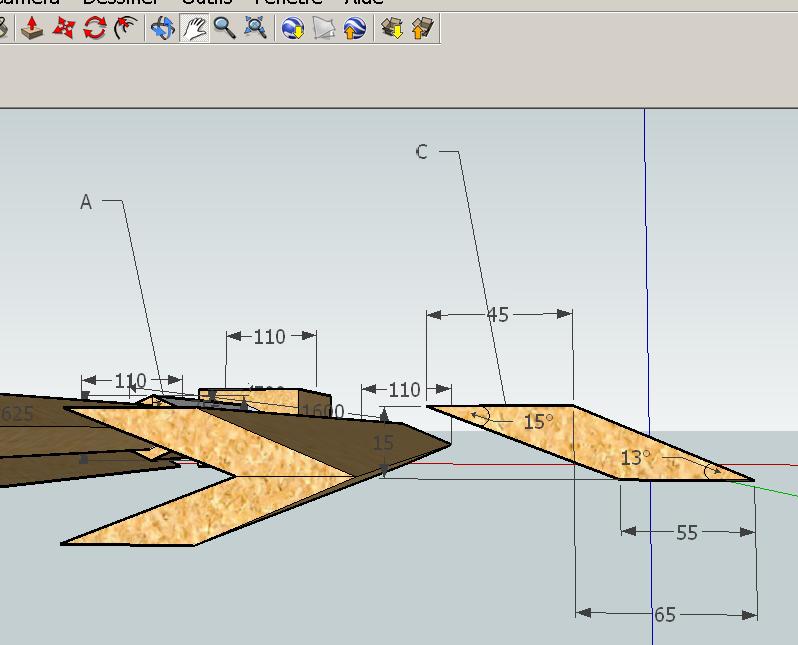Select the text label A
Image resolution: width=798 pixels, height=645 pixels.
pyautogui.click(x=86, y=202)
